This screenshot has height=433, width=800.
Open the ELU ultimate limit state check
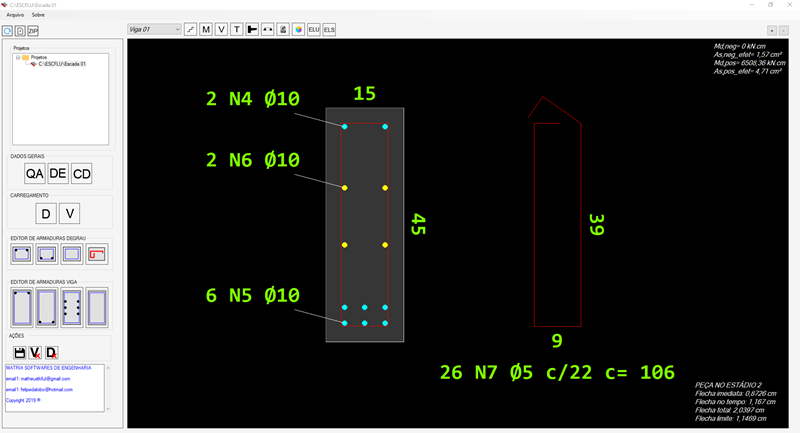click(314, 30)
